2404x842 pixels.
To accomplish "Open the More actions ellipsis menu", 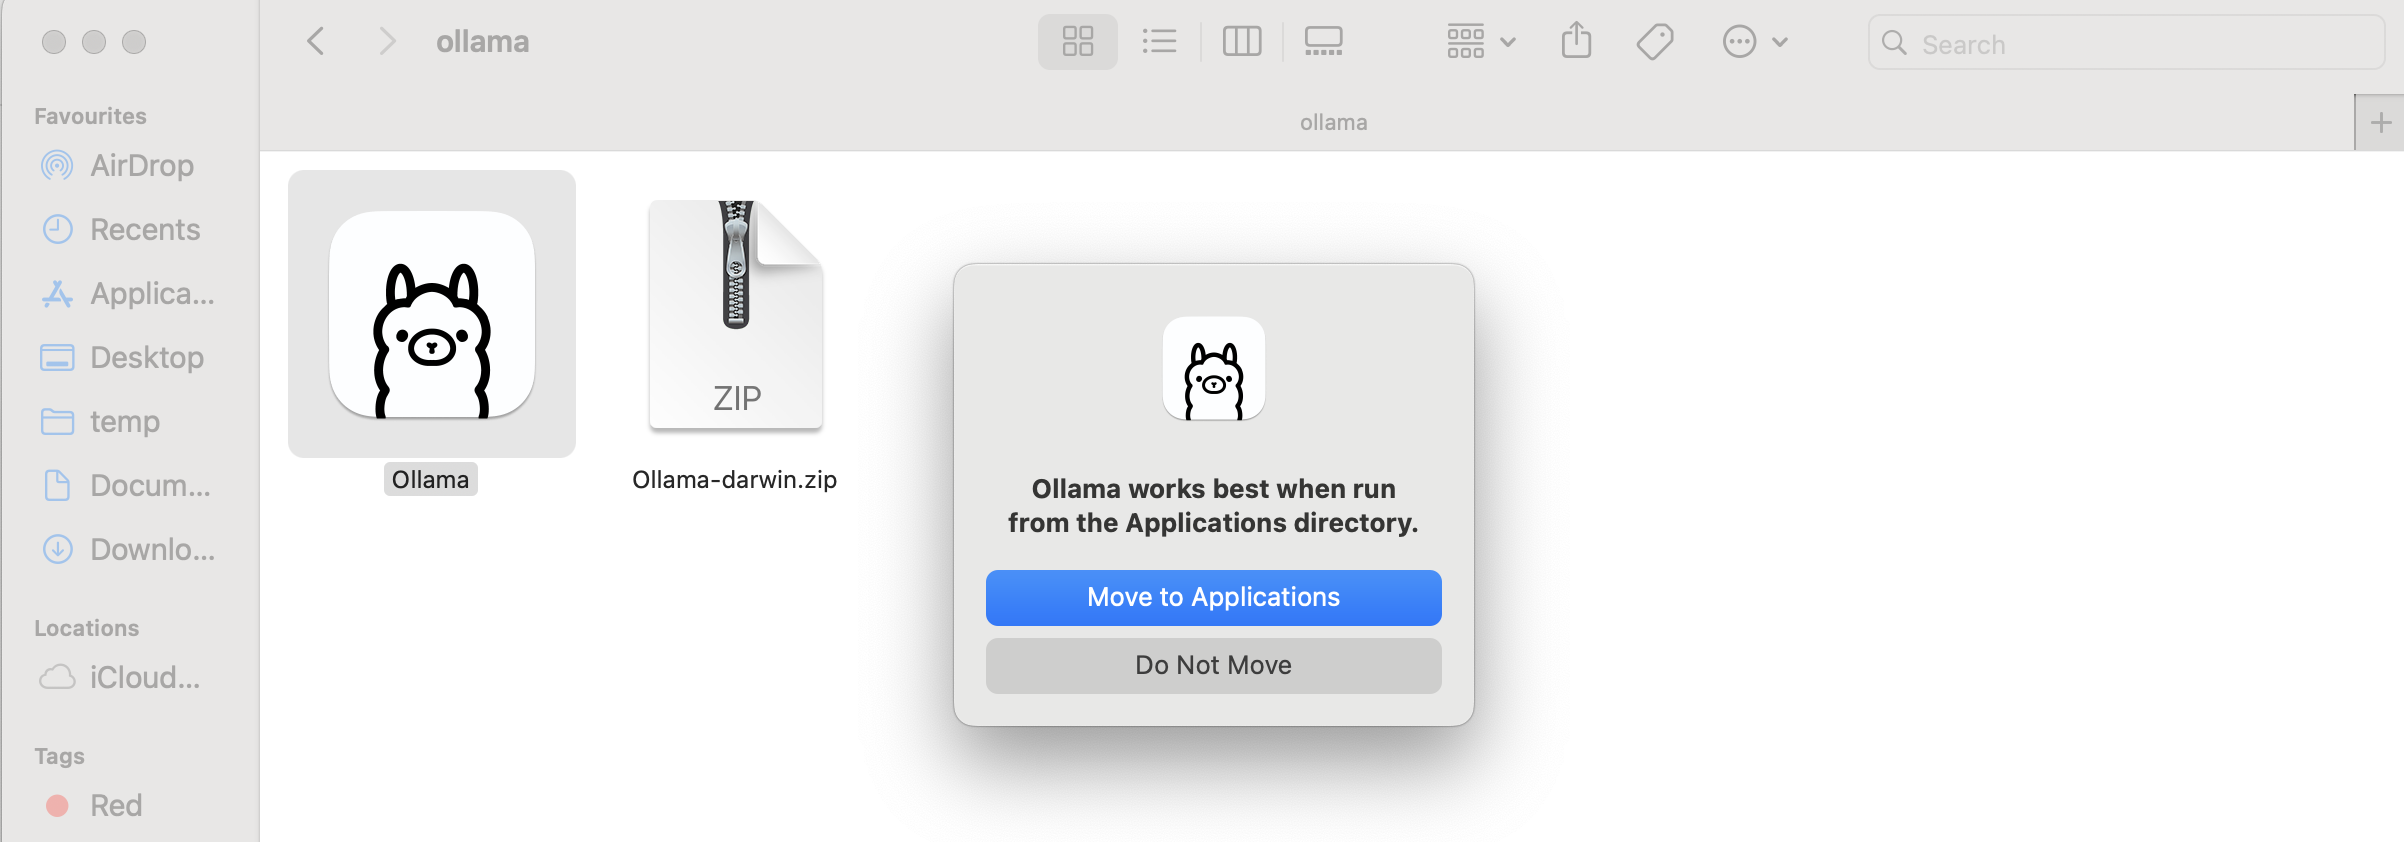I will click(1754, 42).
